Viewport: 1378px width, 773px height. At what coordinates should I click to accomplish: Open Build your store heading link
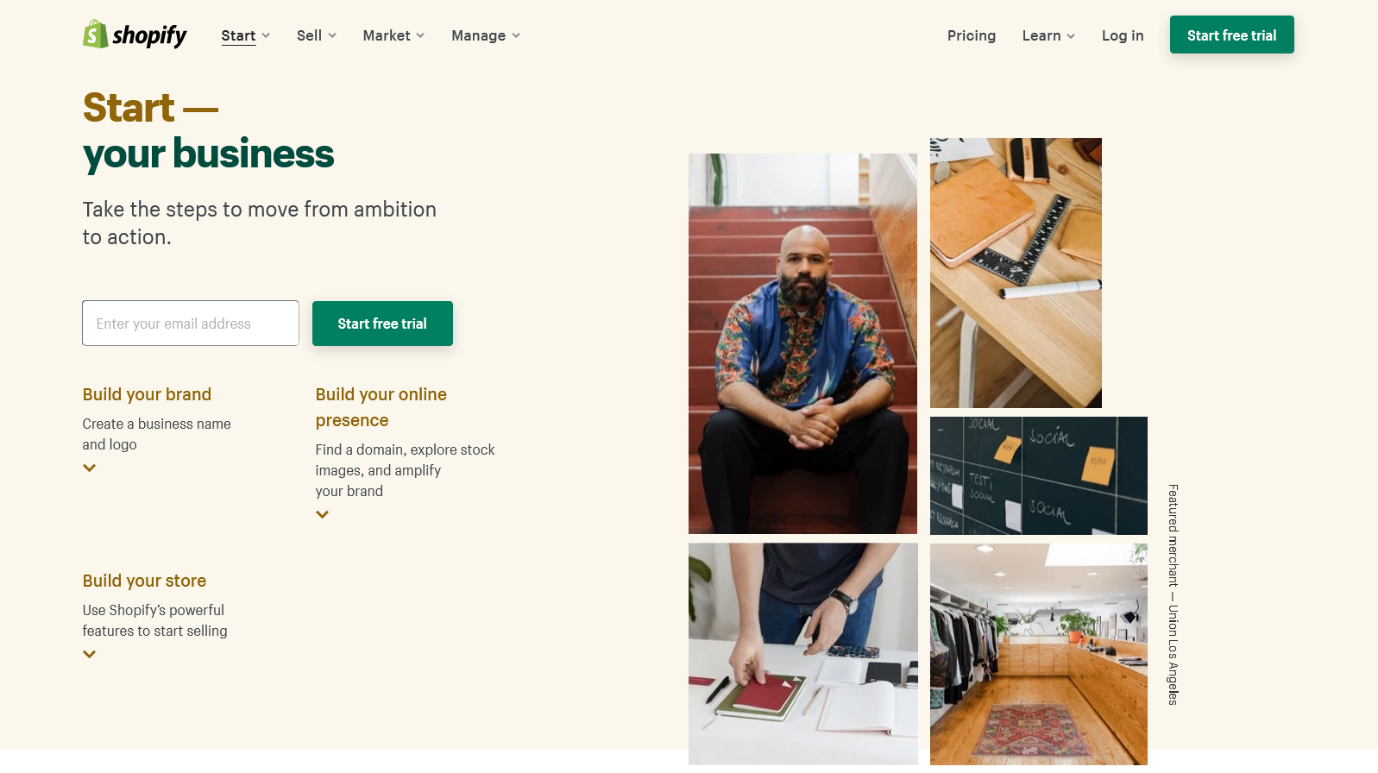coord(144,581)
